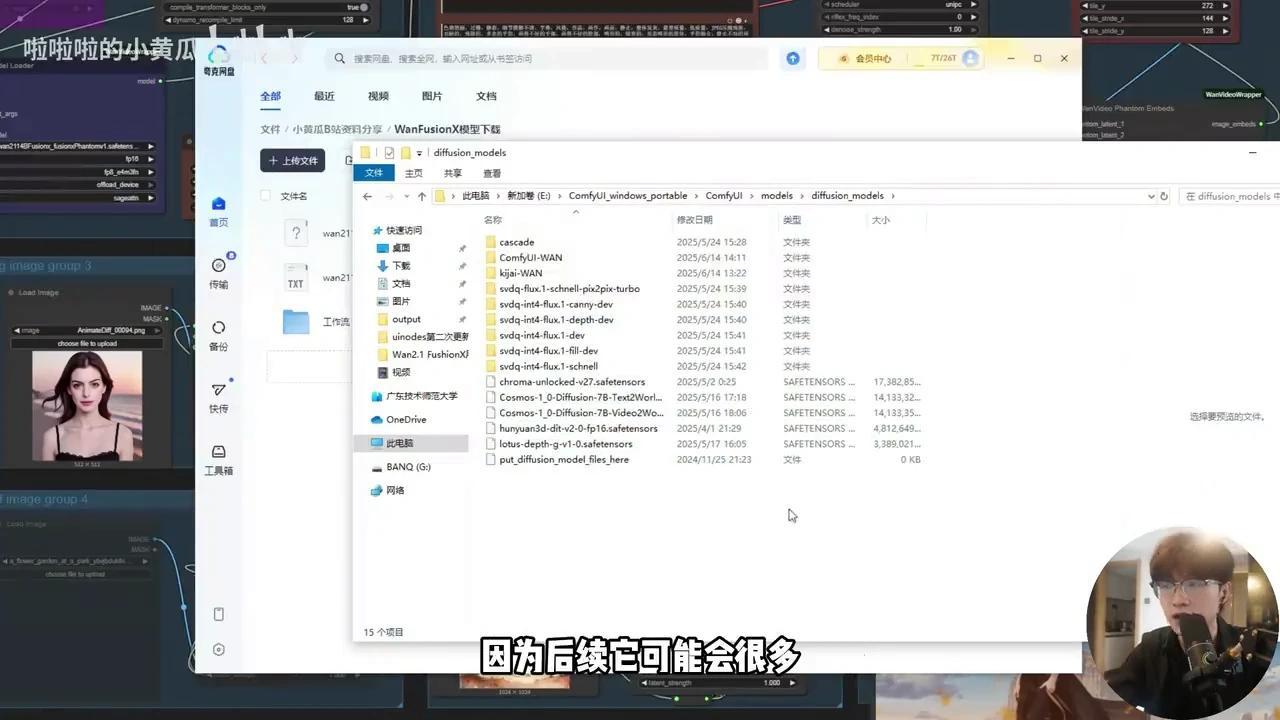Click the new folder icon in Explorer quick access toolbar

[x=405, y=153]
